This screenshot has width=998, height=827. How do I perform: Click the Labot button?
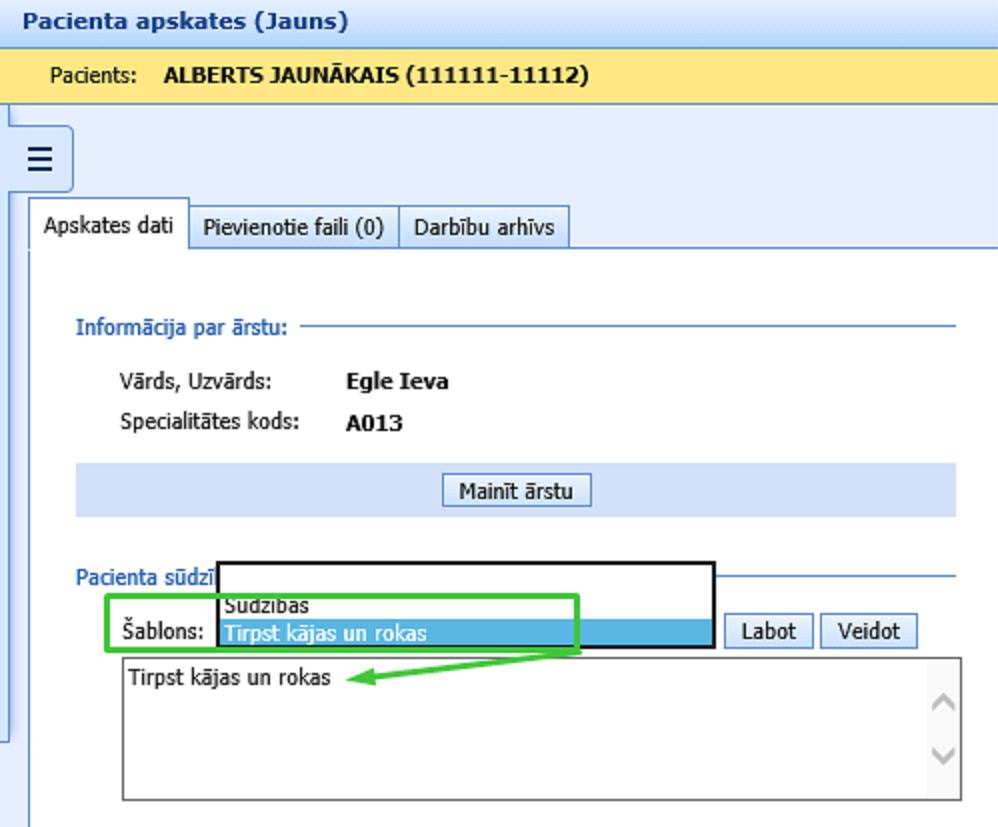click(768, 631)
